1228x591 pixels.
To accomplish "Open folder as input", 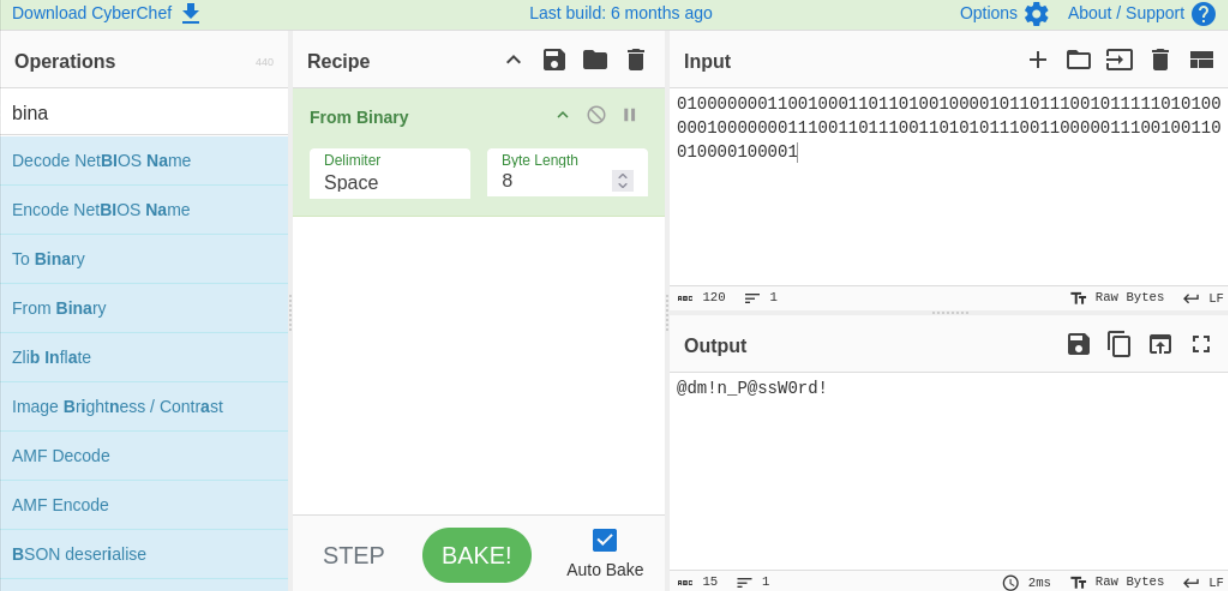I will click(x=1078, y=60).
